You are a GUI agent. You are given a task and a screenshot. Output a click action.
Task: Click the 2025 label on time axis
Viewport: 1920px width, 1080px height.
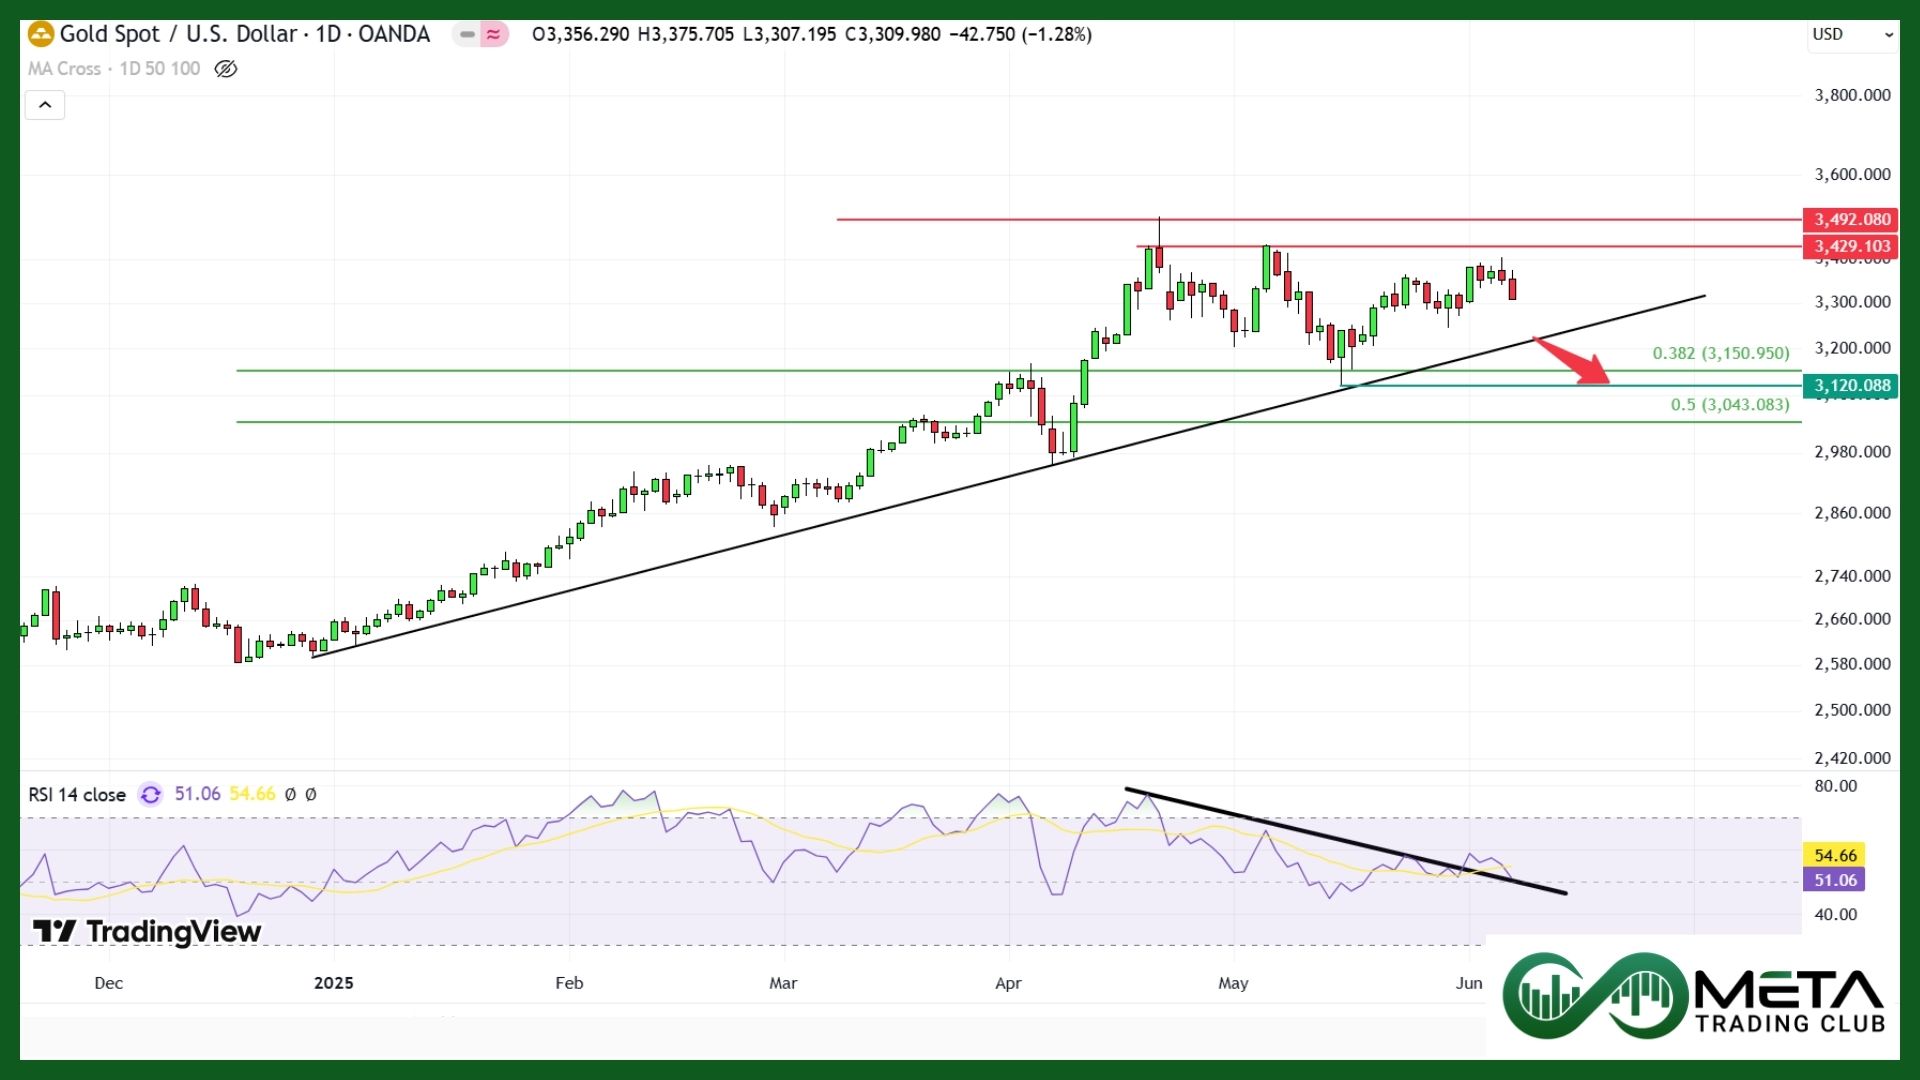(x=333, y=983)
